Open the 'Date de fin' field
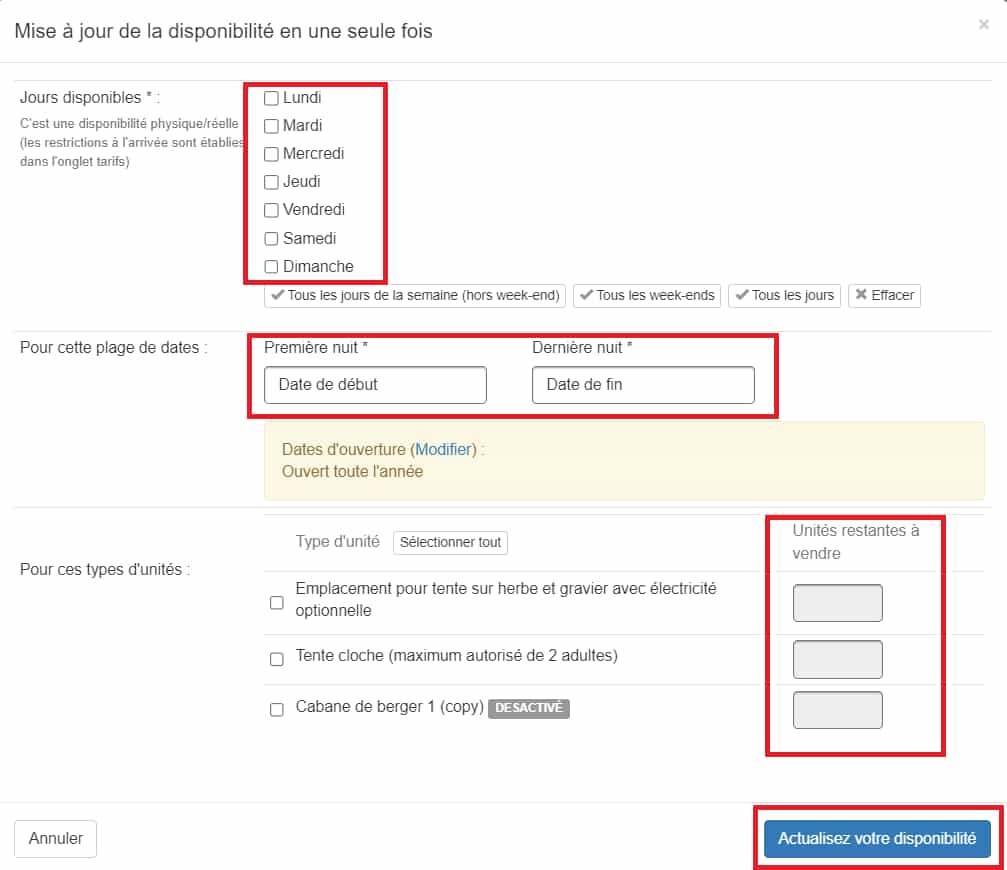This screenshot has width=1007, height=870. pos(643,385)
